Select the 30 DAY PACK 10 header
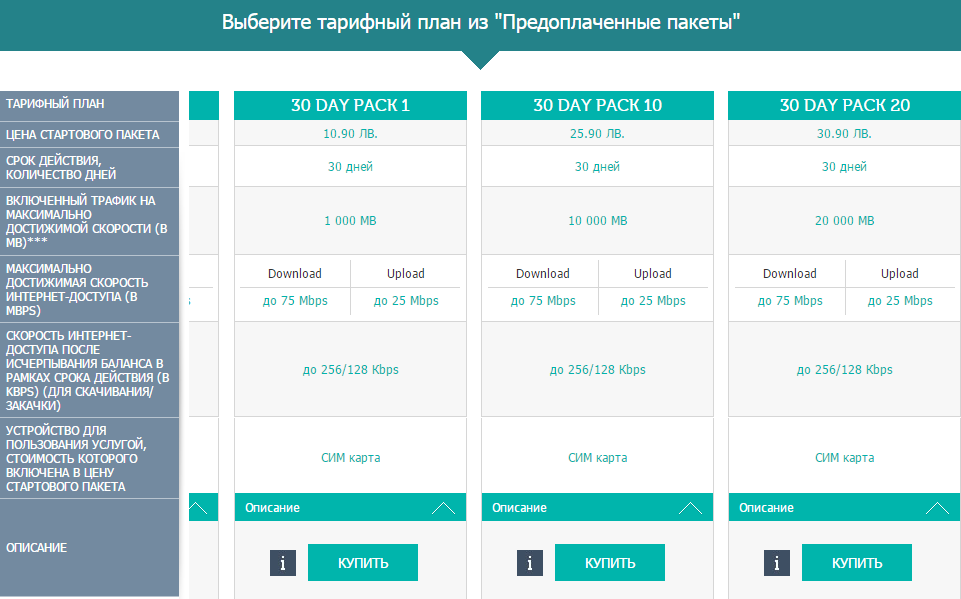This screenshot has width=961, height=599. tap(598, 105)
